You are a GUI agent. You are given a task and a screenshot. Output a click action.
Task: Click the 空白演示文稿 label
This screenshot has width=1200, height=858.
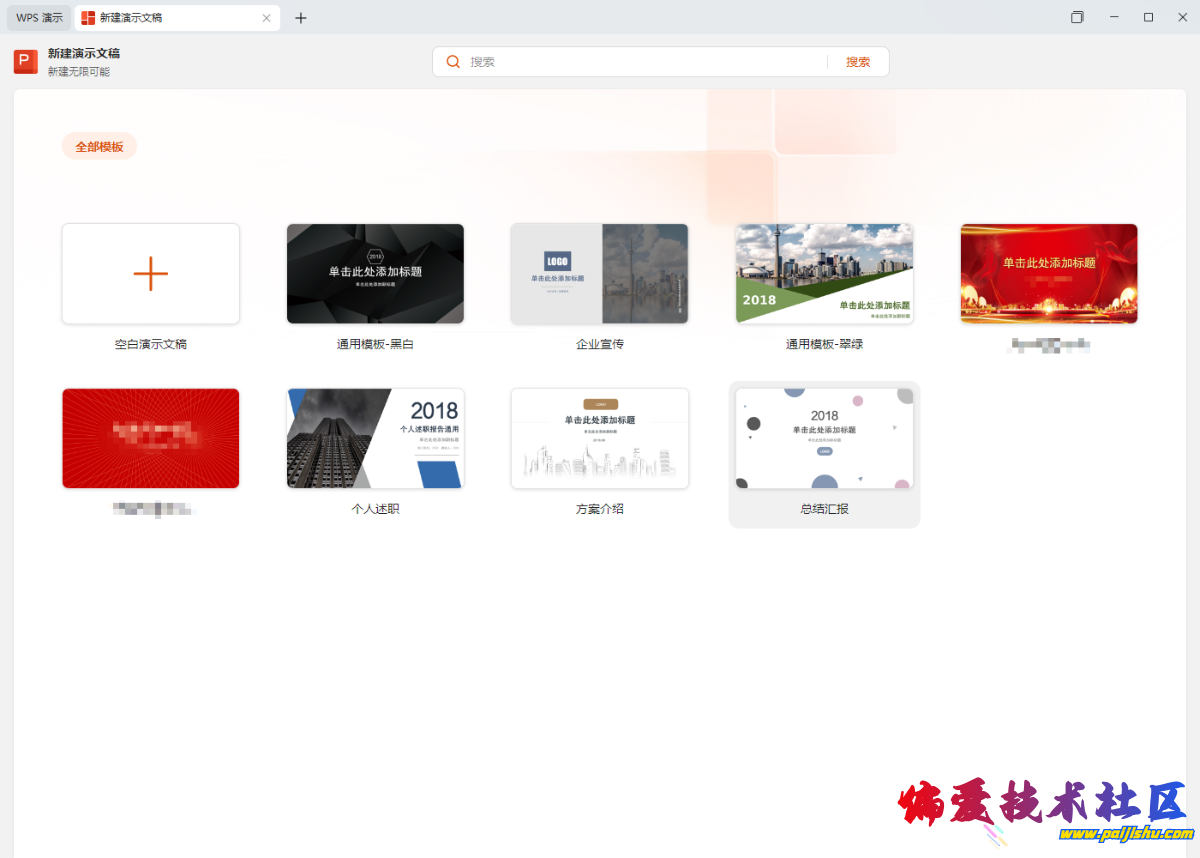tap(150, 344)
